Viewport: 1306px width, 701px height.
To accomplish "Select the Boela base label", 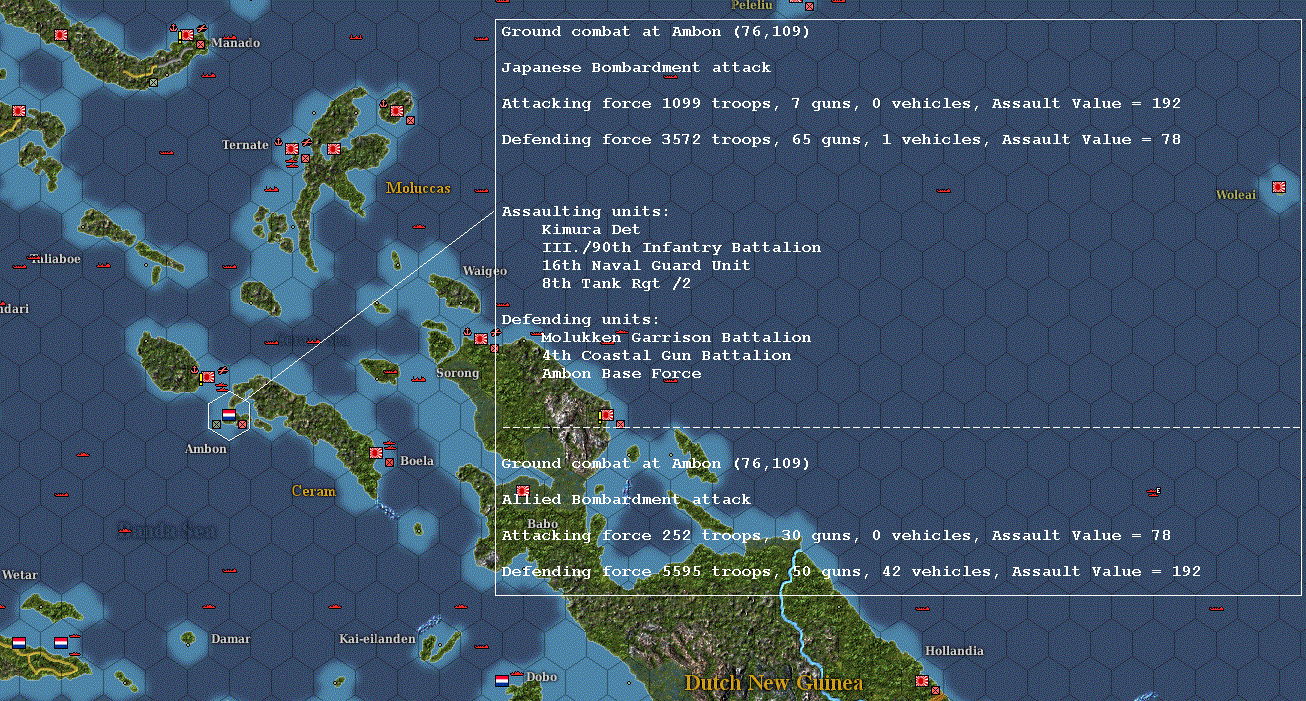I will [417, 461].
